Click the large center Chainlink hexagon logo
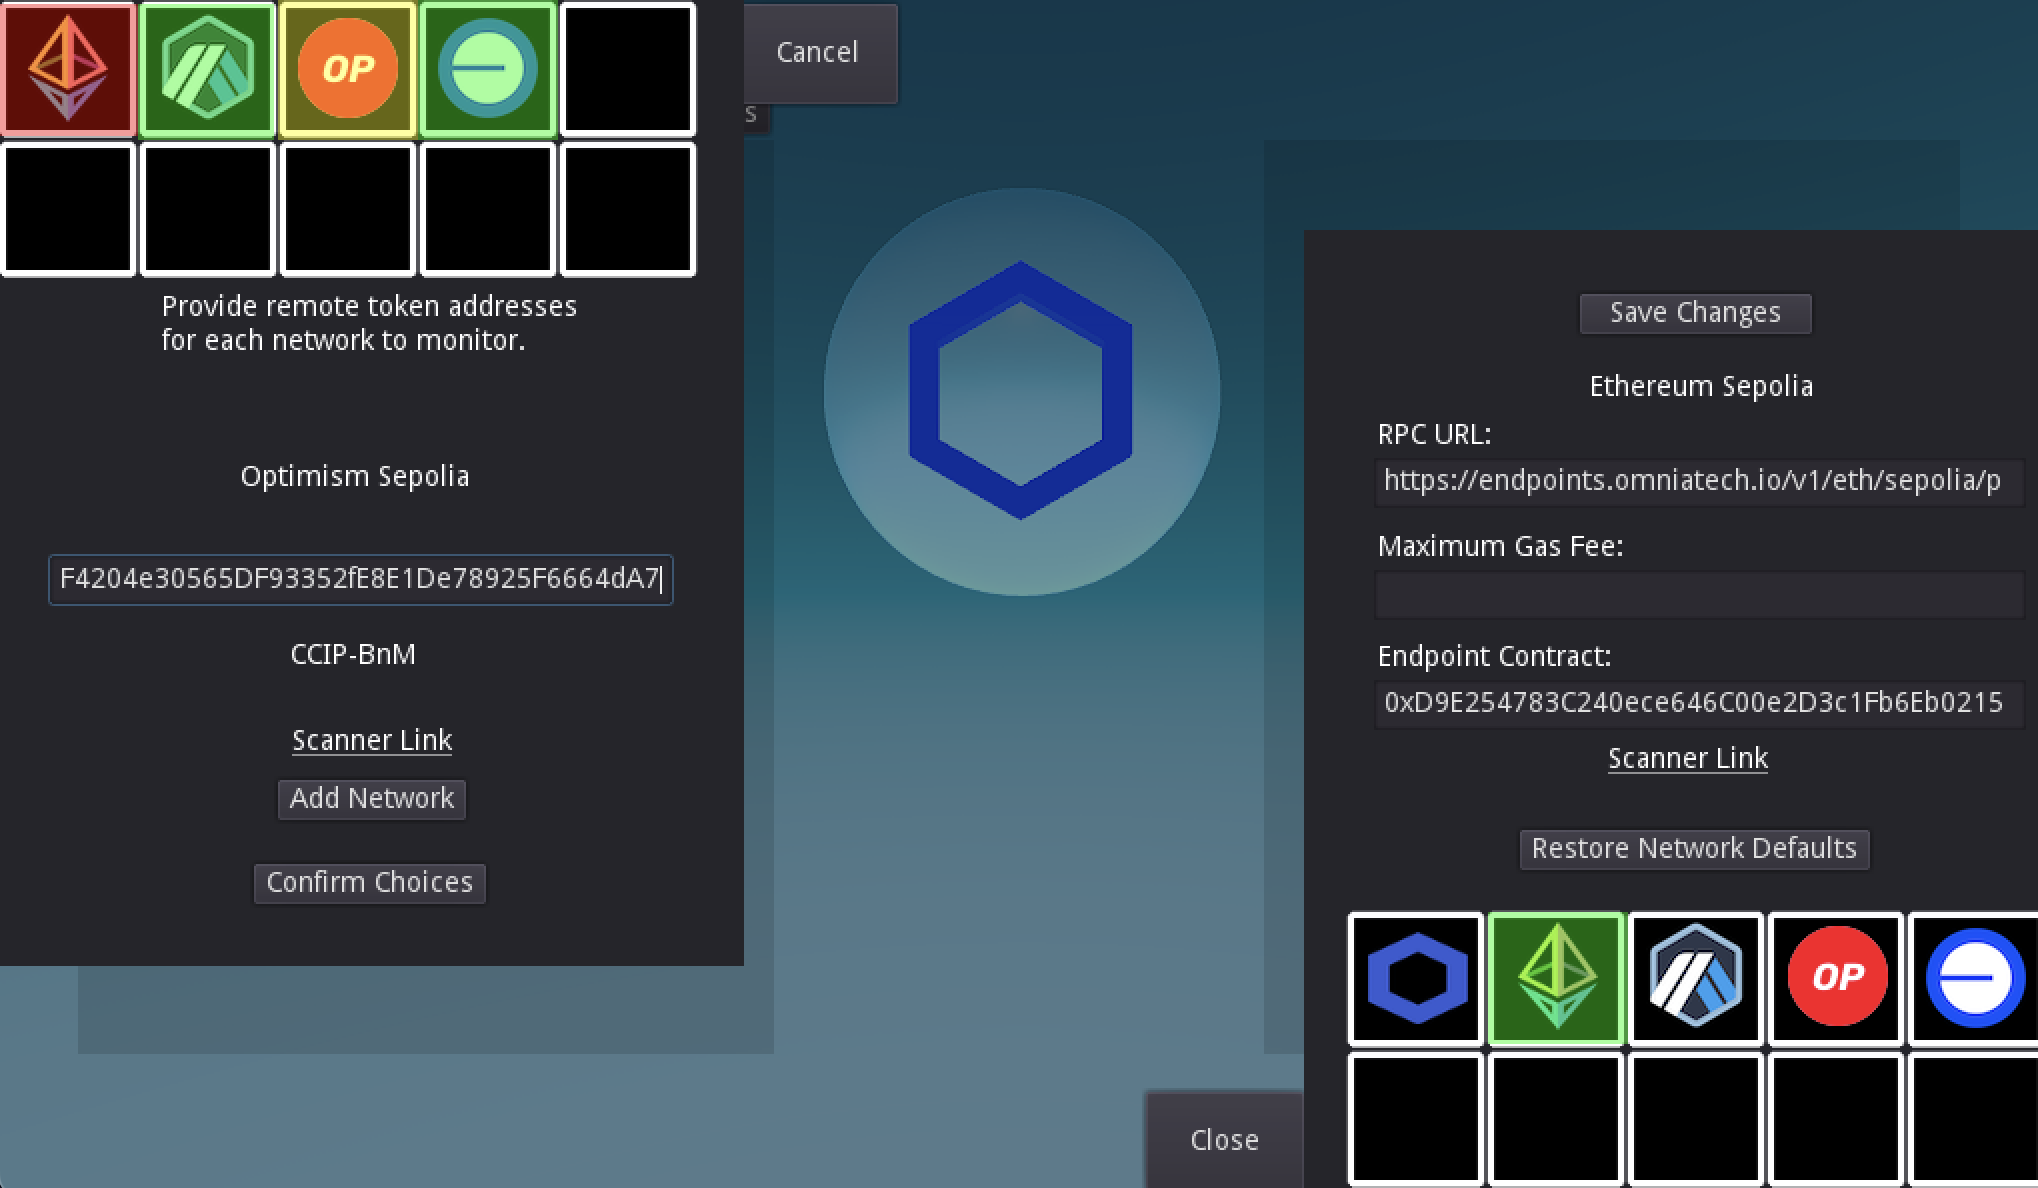The image size is (2038, 1188). [x=1021, y=391]
